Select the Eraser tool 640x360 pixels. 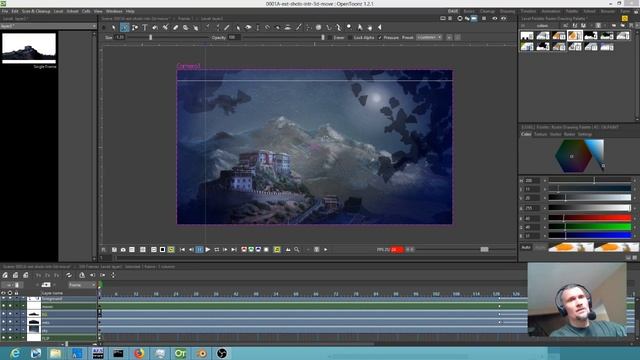click(x=176, y=27)
